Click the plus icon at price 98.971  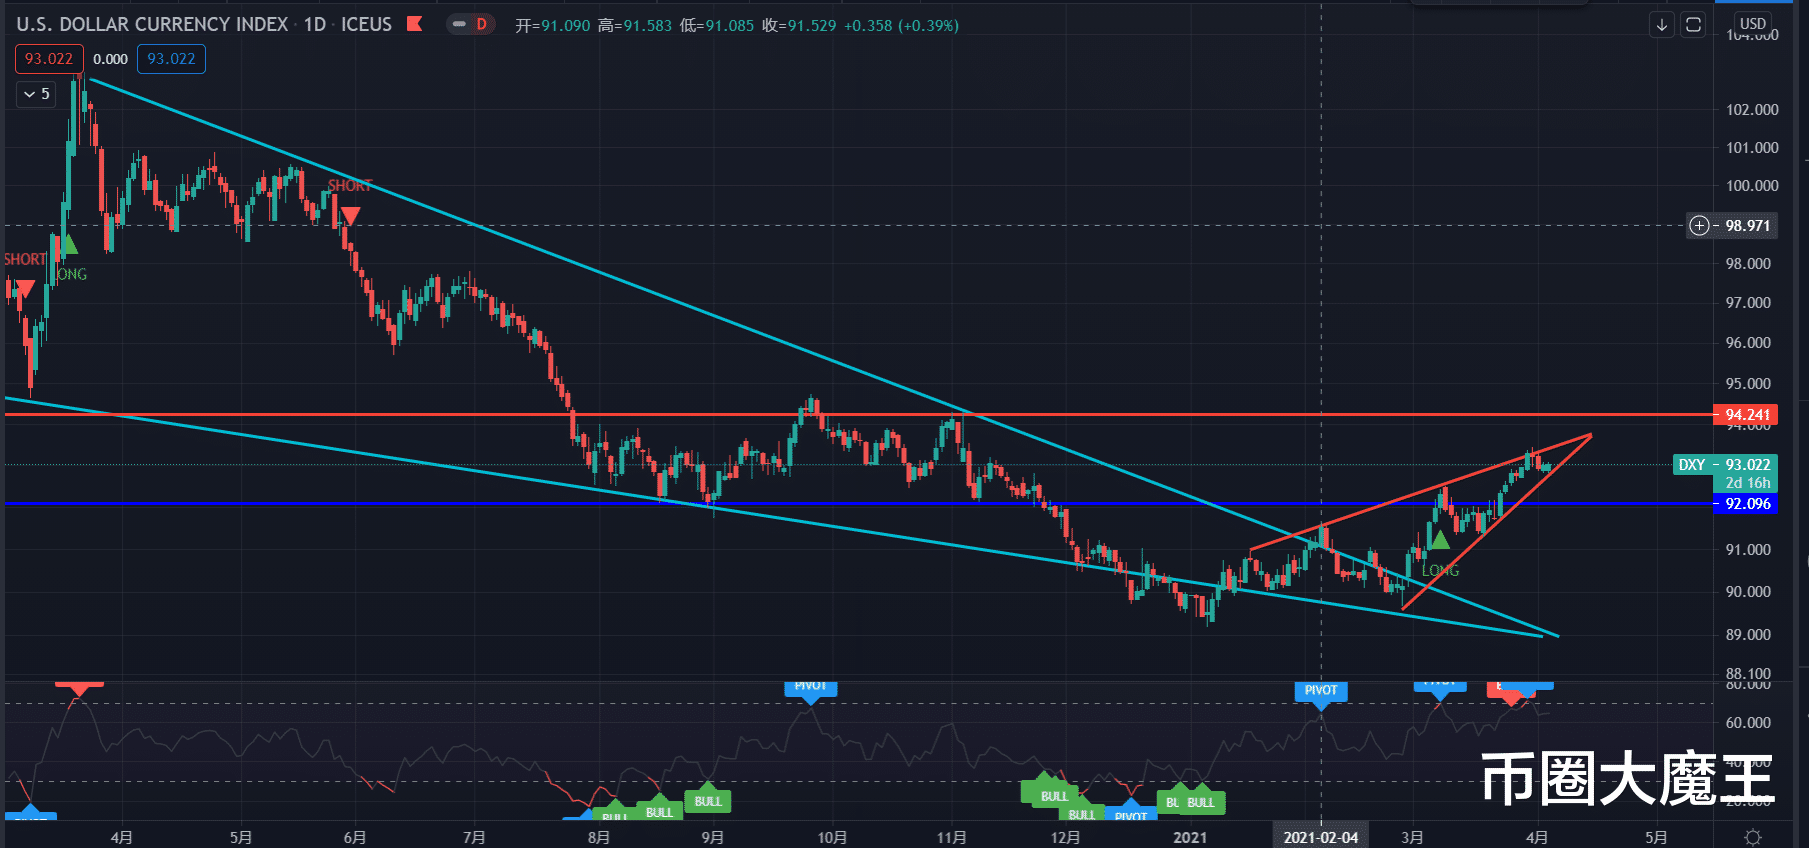(1699, 225)
